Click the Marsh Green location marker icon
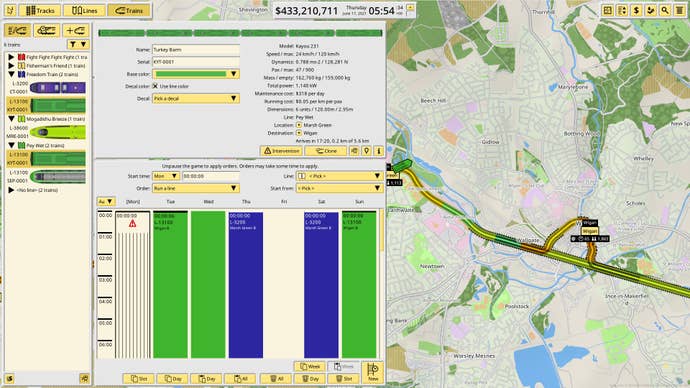 click(299, 125)
